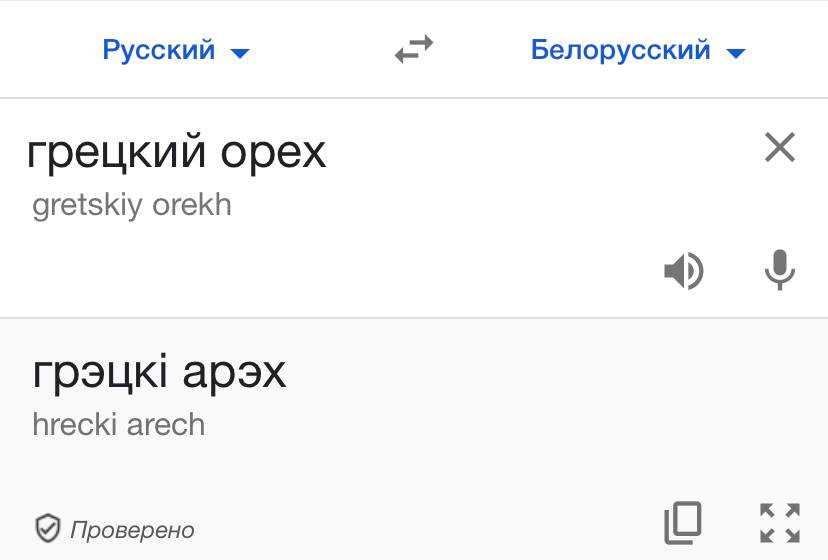Click the Проверено verified label
This screenshot has width=828, height=560.
132,530
